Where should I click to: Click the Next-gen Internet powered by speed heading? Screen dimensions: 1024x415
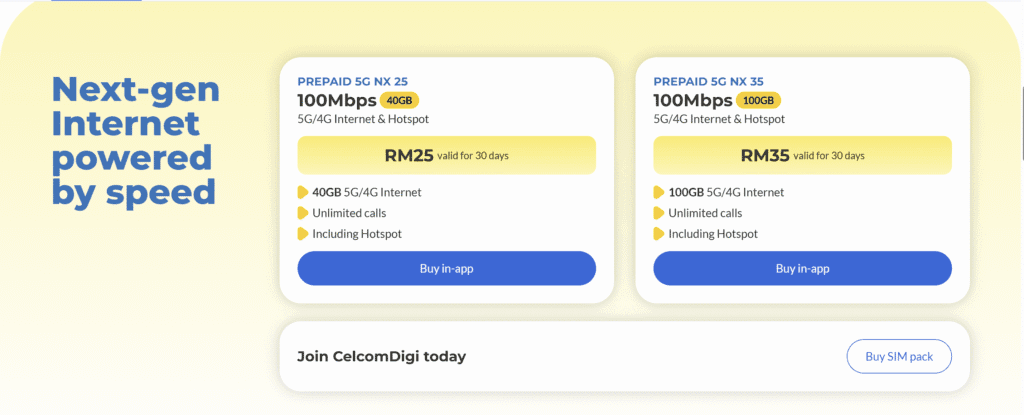point(135,141)
